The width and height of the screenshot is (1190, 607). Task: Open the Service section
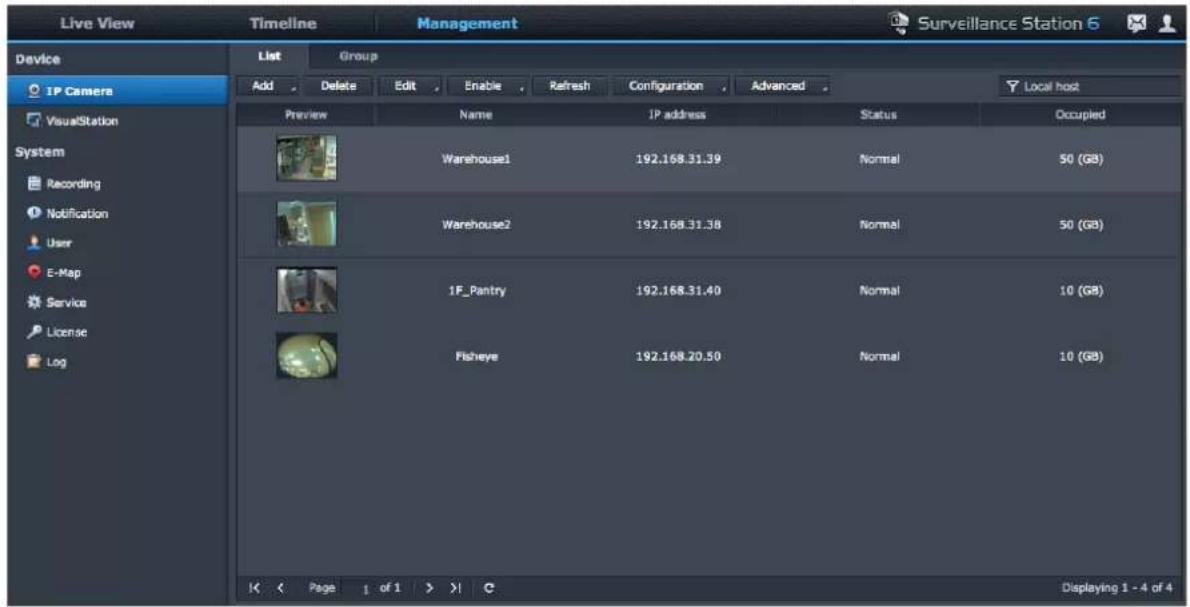point(57,302)
